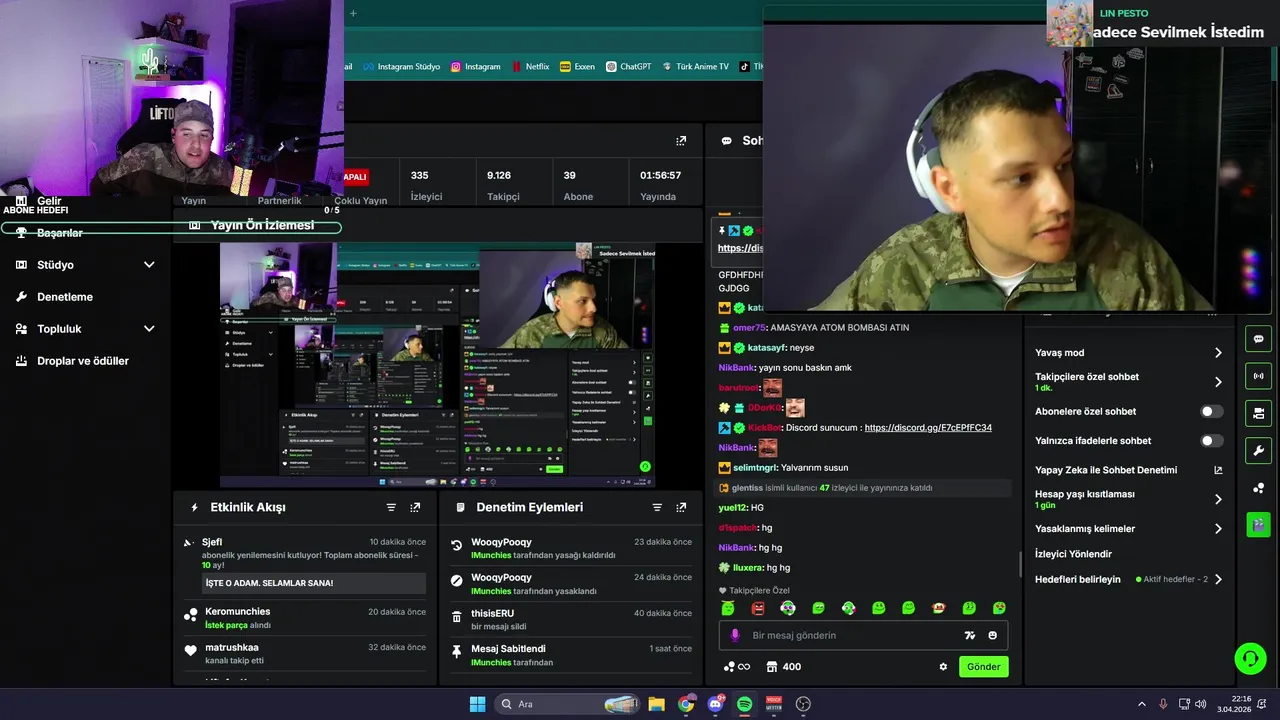Open the ChatGPT bookmark

pos(628,67)
